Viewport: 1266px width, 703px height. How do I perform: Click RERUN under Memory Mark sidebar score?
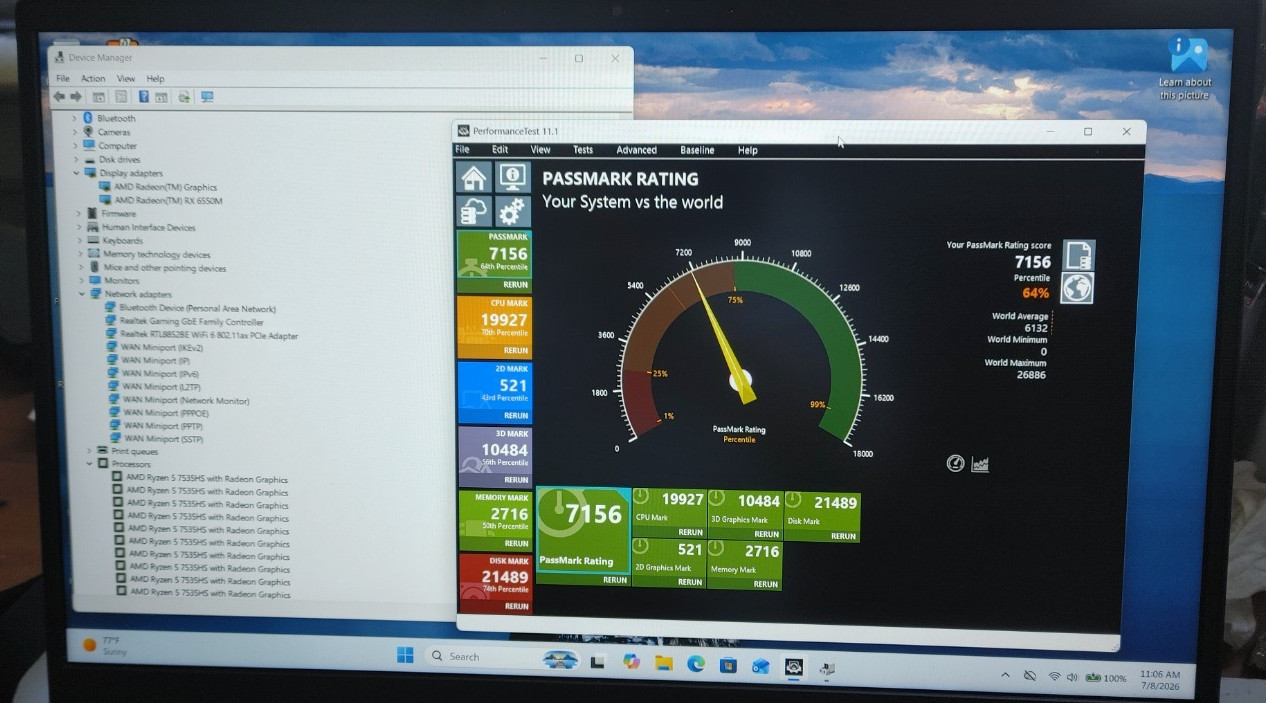(516, 543)
